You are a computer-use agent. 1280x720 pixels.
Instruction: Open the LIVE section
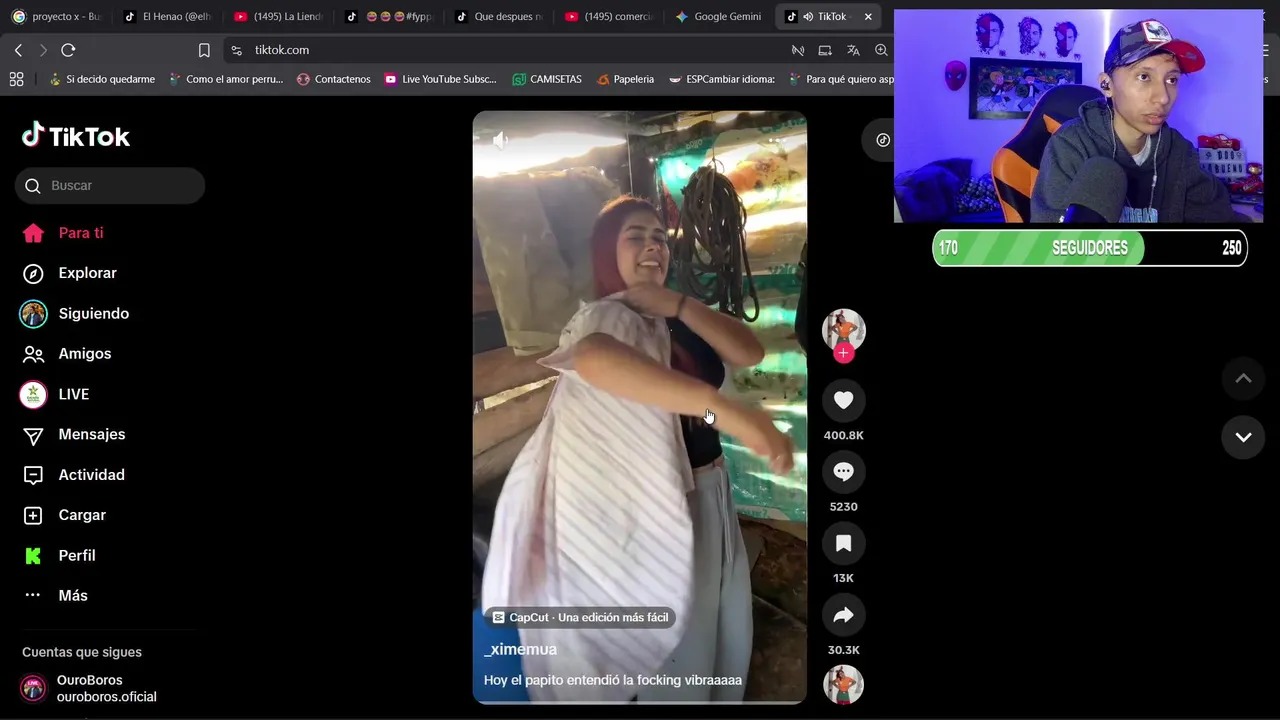[56, 394]
